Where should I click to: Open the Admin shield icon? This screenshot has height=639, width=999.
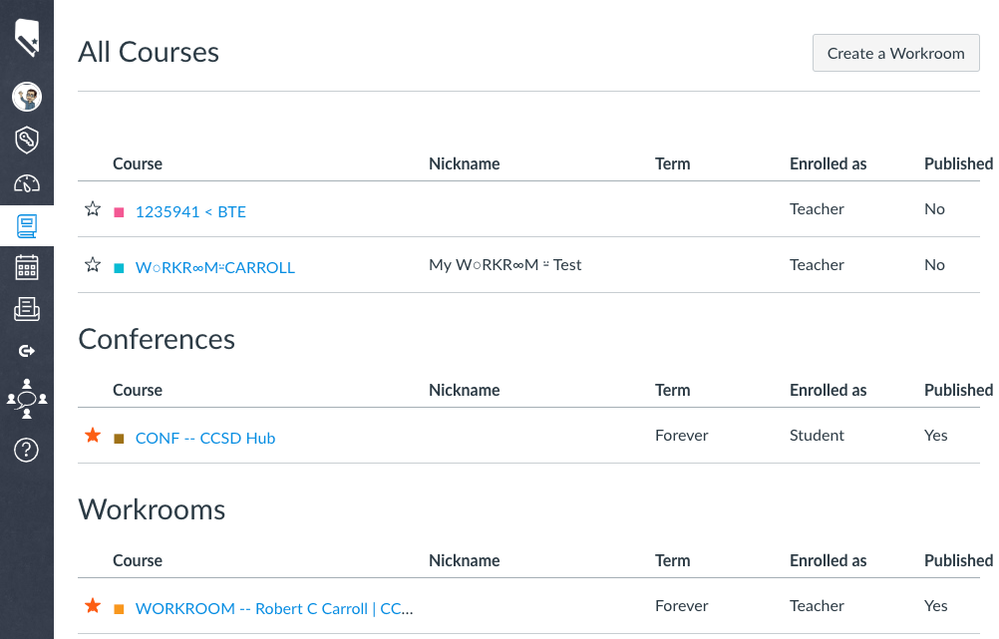pyautogui.click(x=27, y=140)
